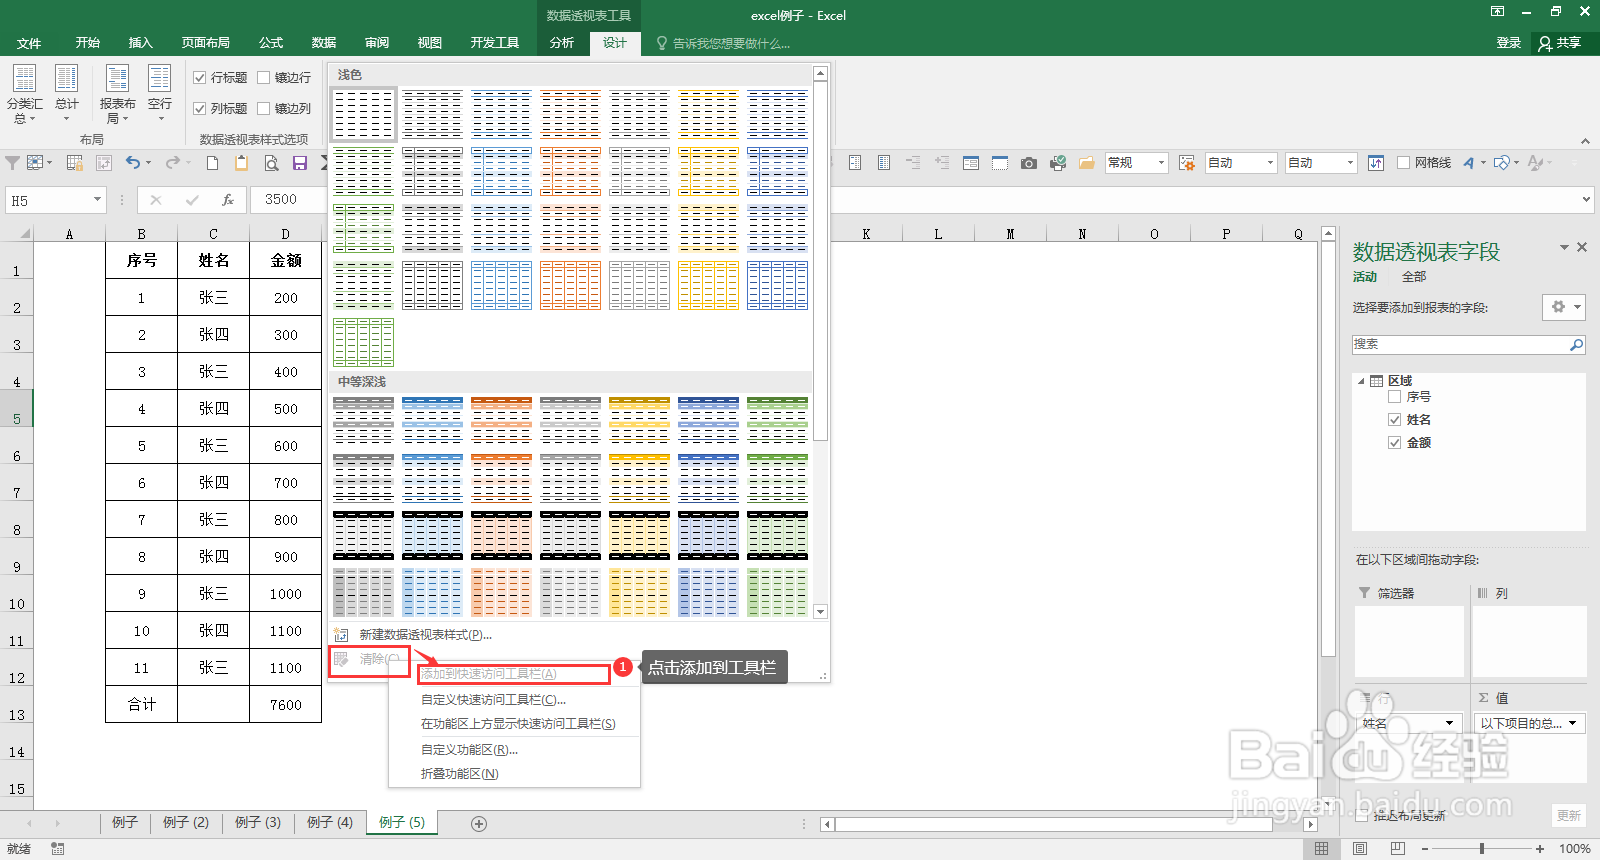This screenshot has height=860, width=1600.
Task: Uncheck the 姓名 field checkbox
Action: (x=1394, y=420)
